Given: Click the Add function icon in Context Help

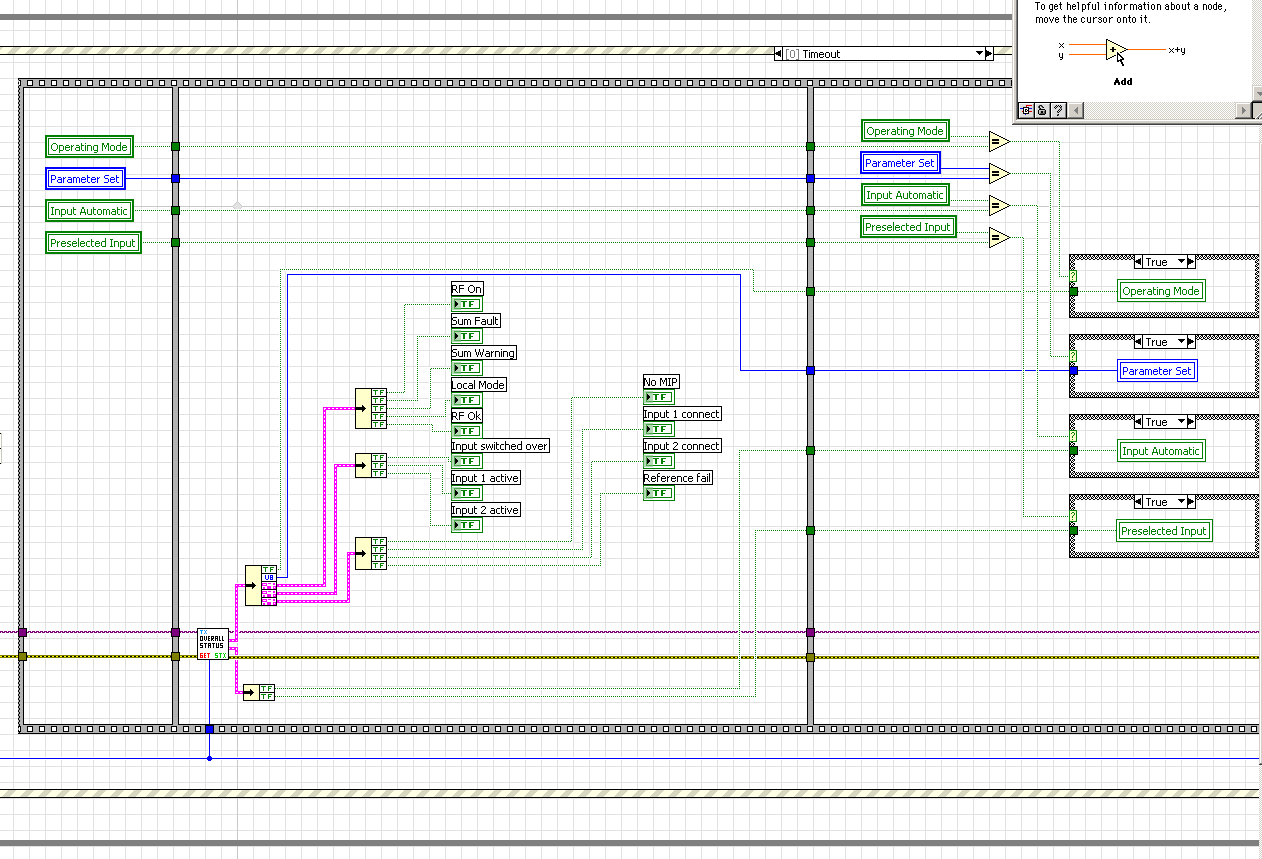Looking at the screenshot, I should [x=1115, y=50].
